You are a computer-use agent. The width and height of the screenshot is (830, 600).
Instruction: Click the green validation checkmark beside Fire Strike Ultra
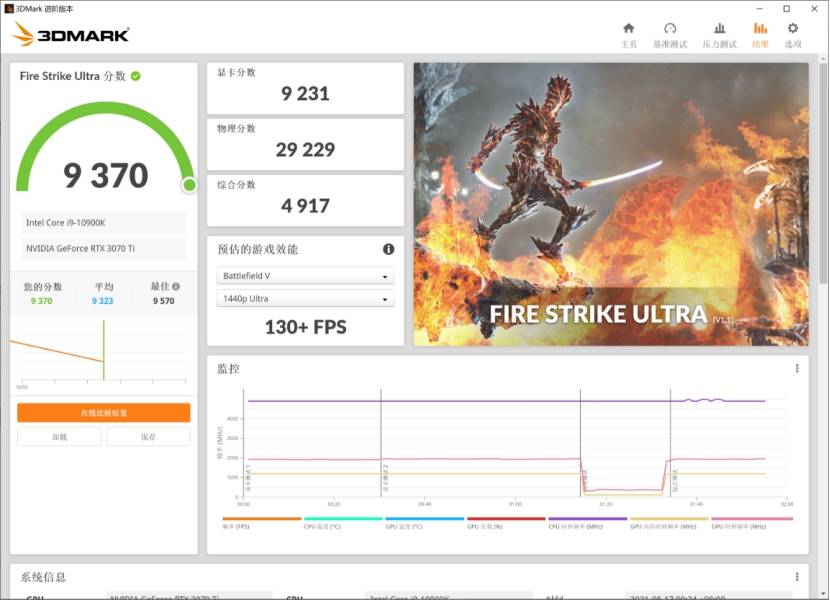click(x=136, y=76)
